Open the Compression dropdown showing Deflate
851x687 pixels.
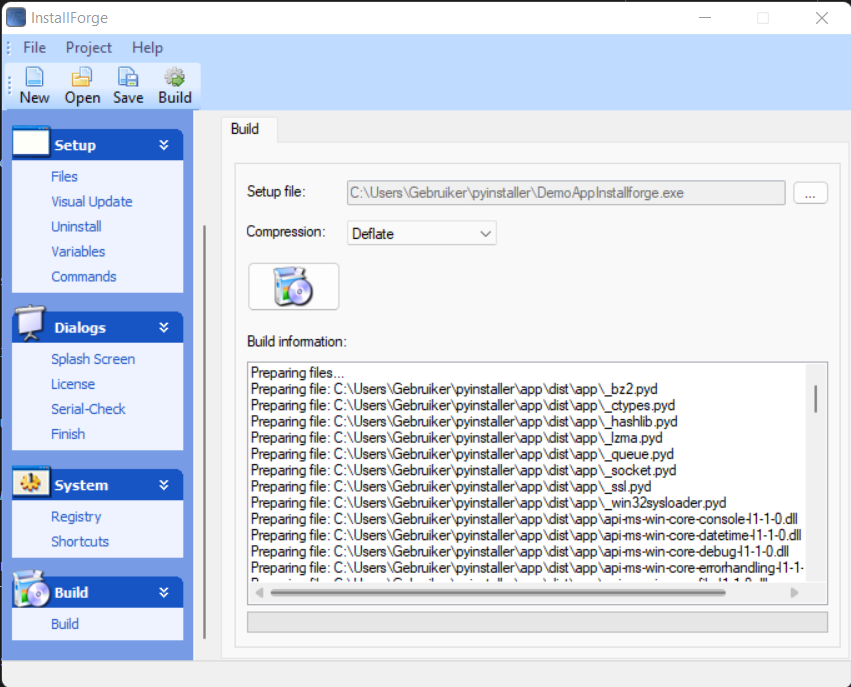422,233
